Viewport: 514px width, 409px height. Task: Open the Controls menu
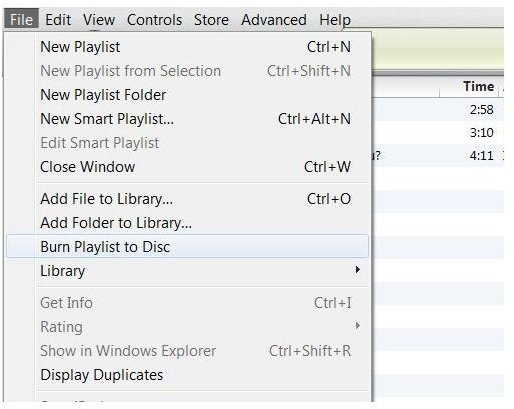tap(154, 19)
